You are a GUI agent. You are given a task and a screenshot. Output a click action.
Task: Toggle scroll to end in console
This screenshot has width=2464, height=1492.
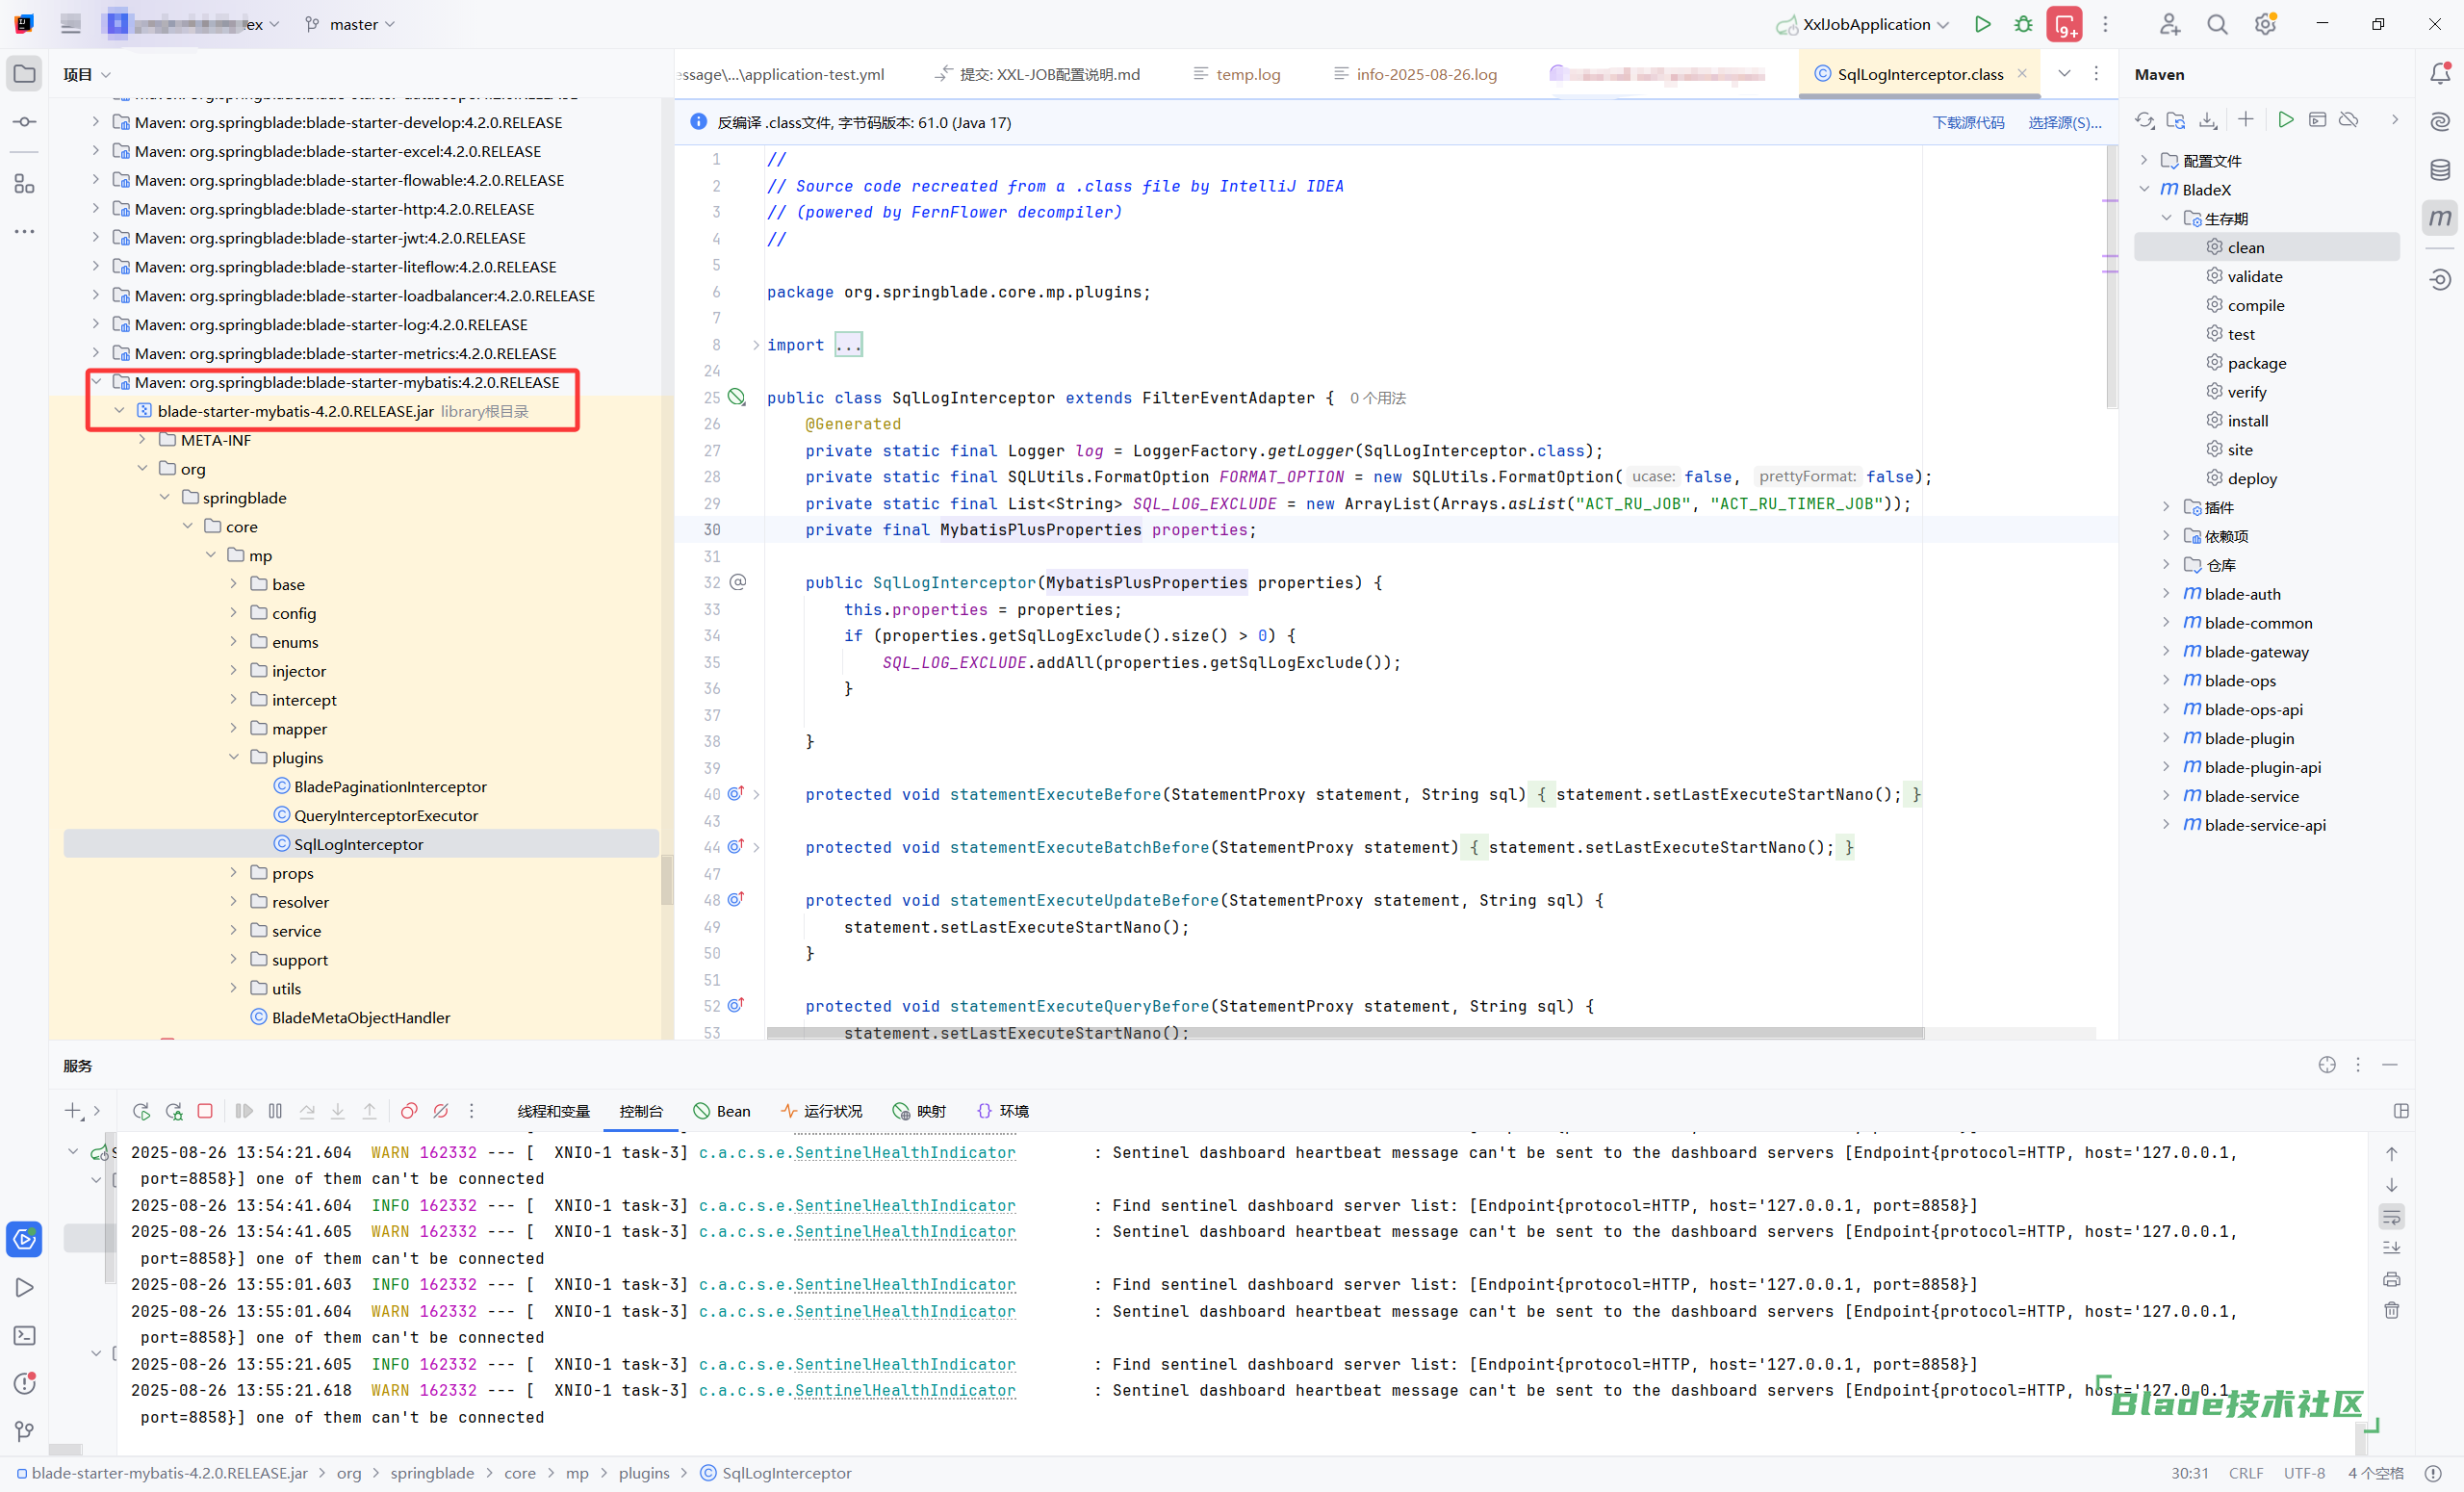2392,1248
